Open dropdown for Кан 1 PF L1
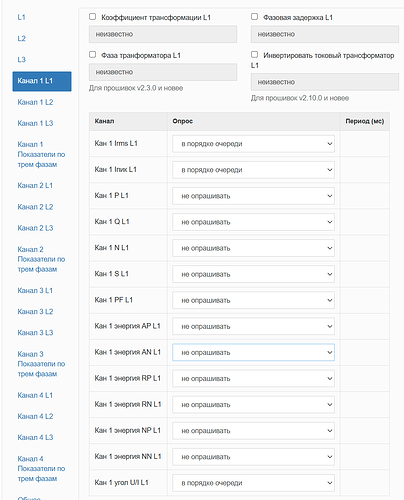The height and width of the screenshot is (500, 404). 253,300
